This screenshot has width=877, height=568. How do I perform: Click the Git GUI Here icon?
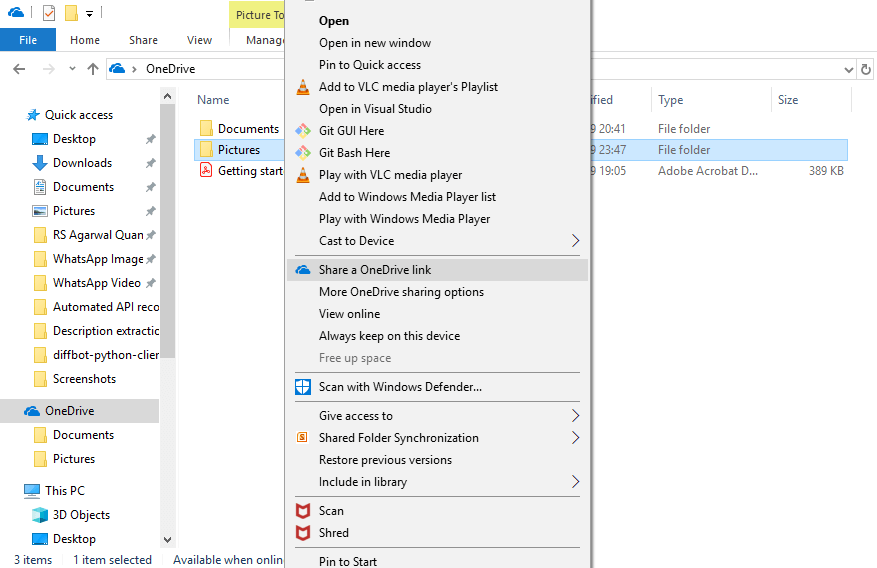click(303, 131)
